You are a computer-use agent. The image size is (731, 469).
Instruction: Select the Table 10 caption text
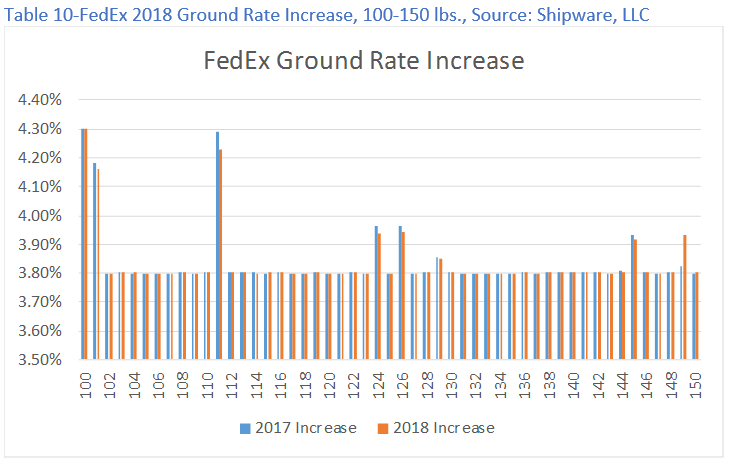click(326, 15)
